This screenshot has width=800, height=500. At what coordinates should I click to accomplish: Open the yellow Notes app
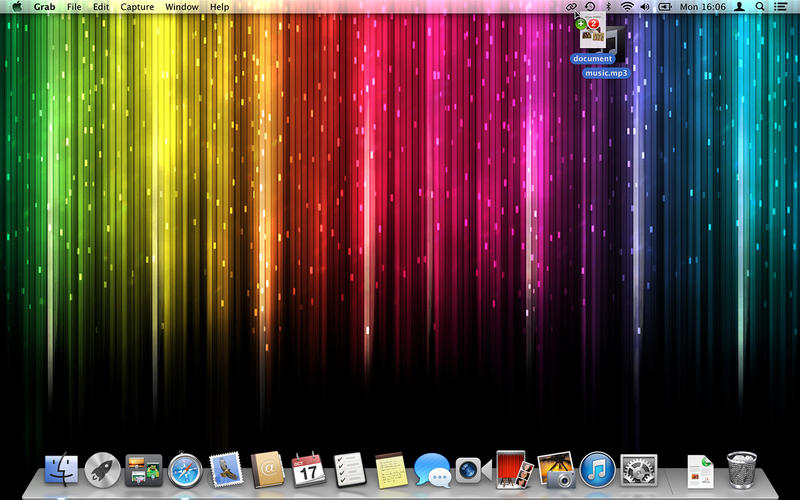(389, 468)
